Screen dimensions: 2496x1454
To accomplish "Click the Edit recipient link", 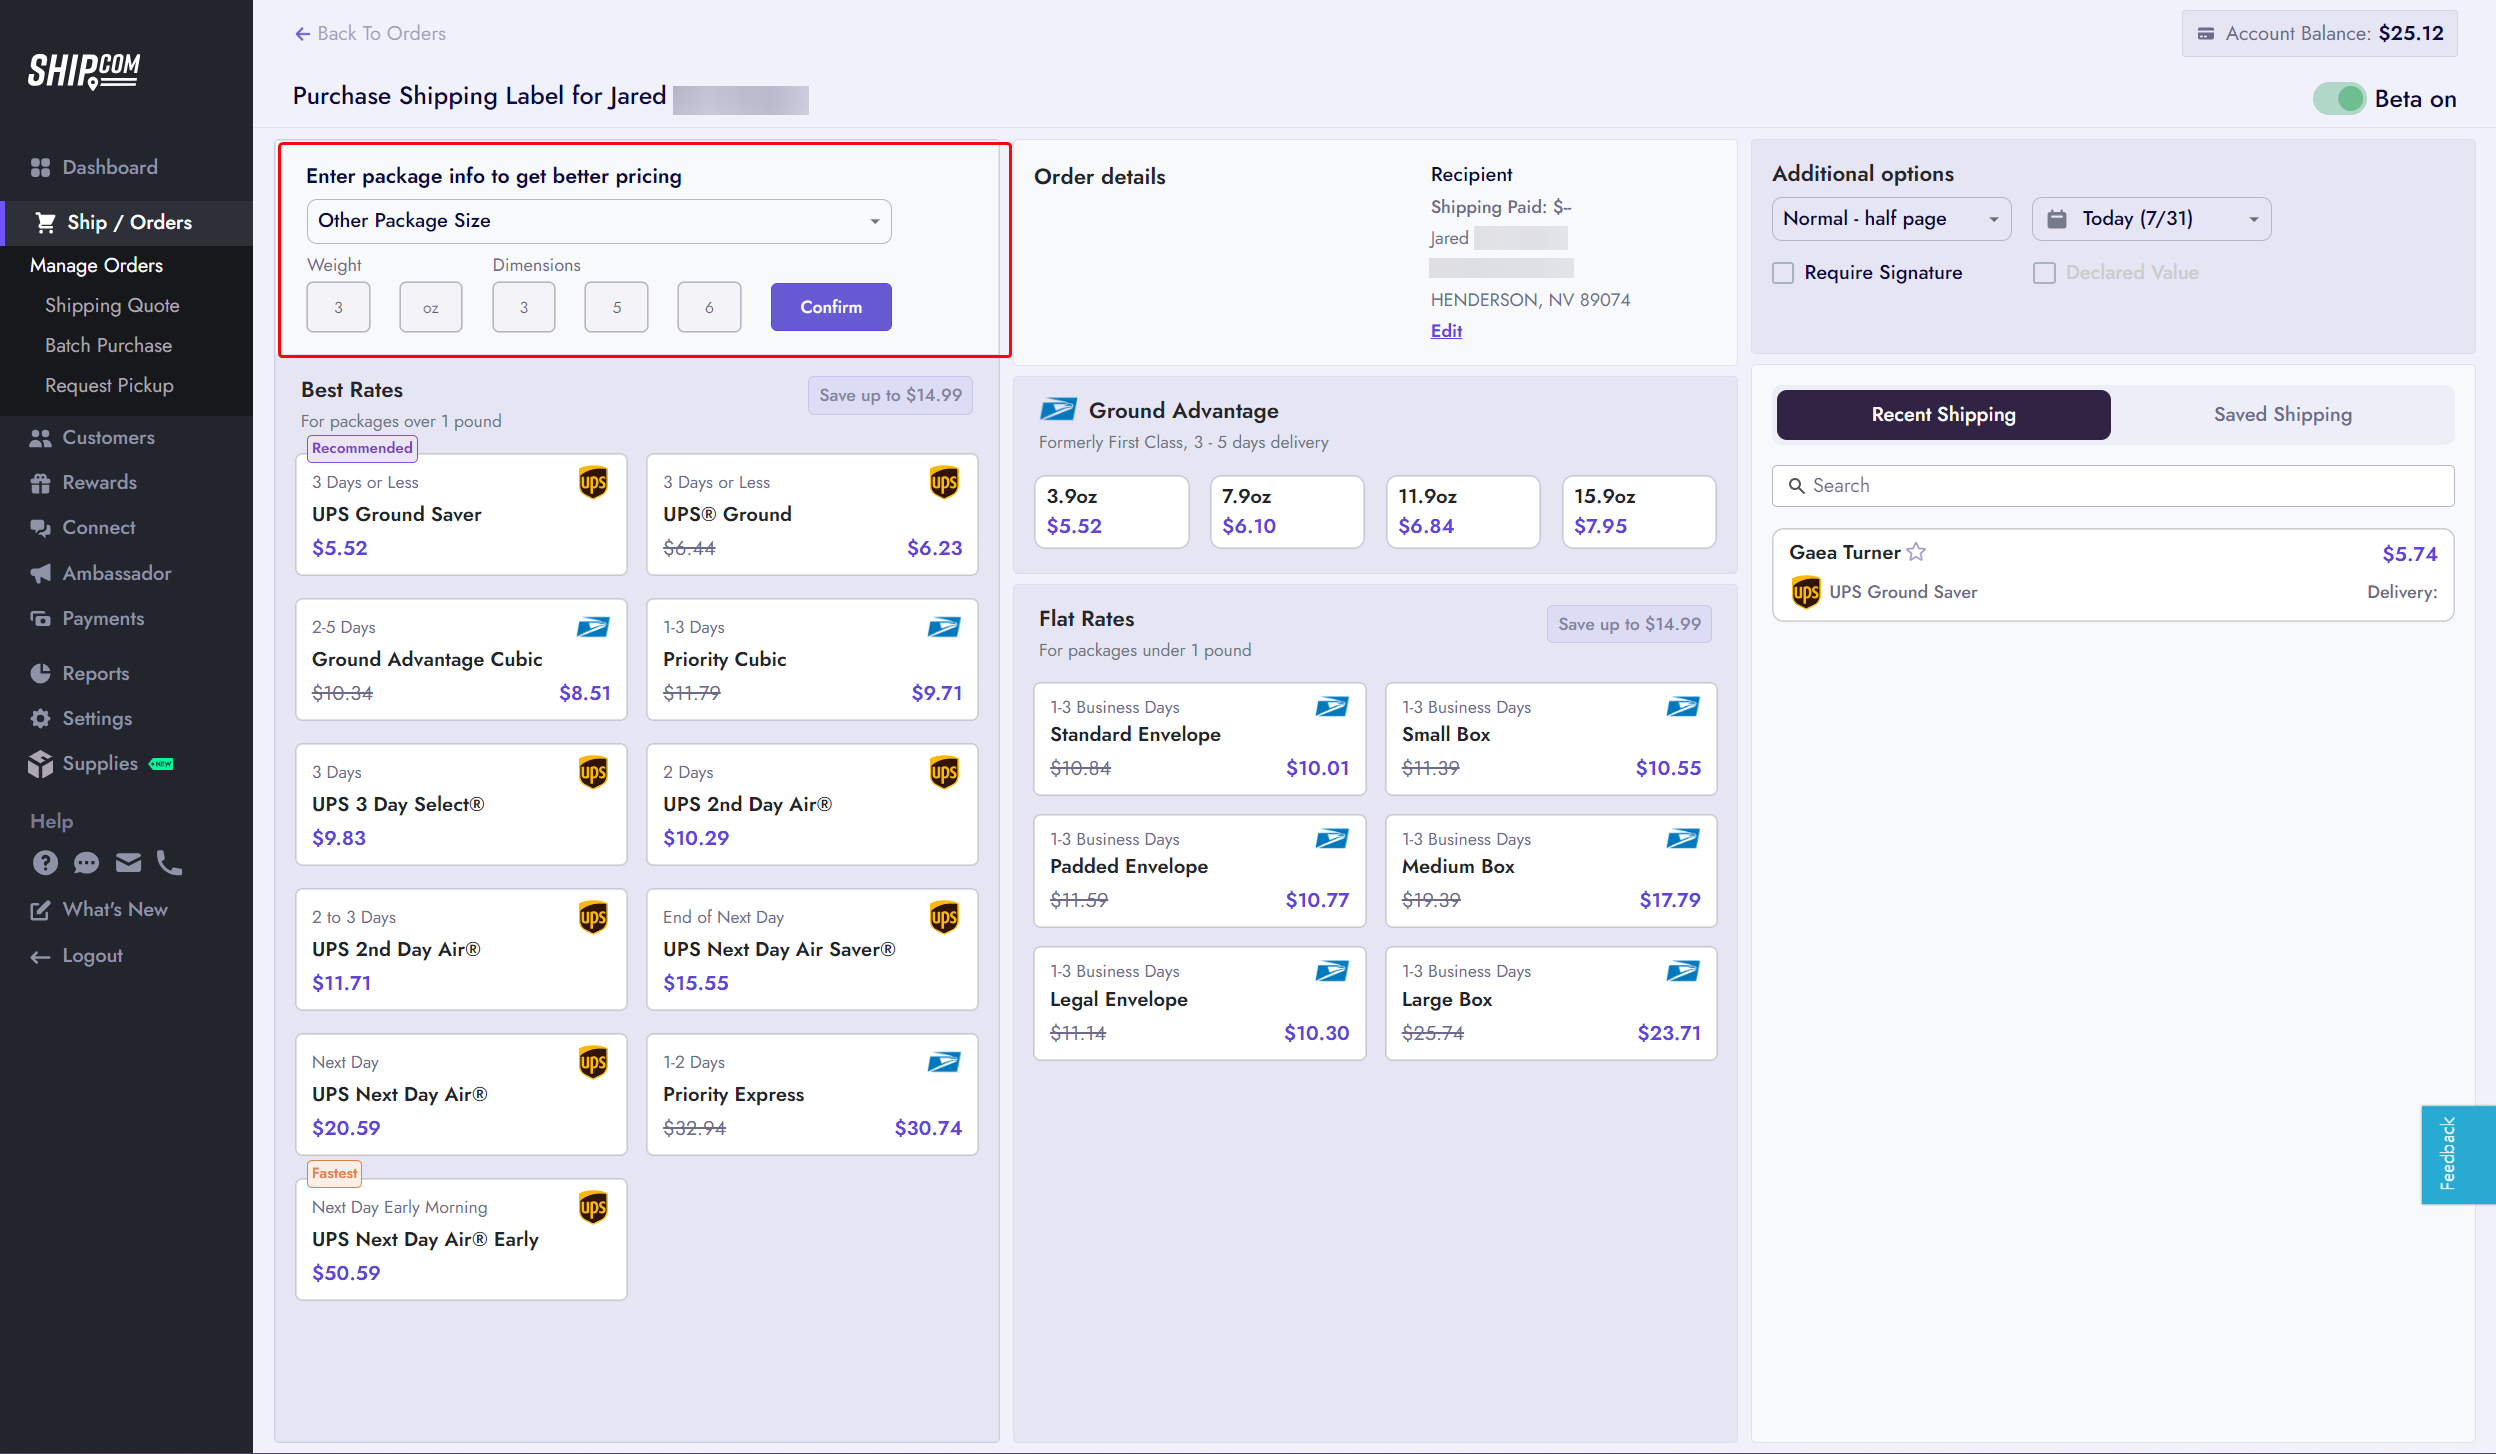I will pos(1446,330).
